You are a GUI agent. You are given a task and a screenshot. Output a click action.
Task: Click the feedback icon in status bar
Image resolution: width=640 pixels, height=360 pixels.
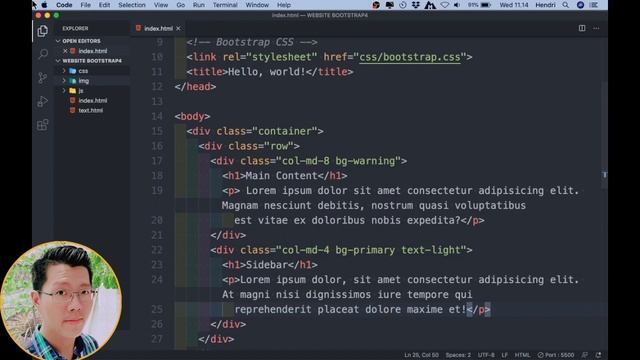pyautogui.click(x=585, y=355)
